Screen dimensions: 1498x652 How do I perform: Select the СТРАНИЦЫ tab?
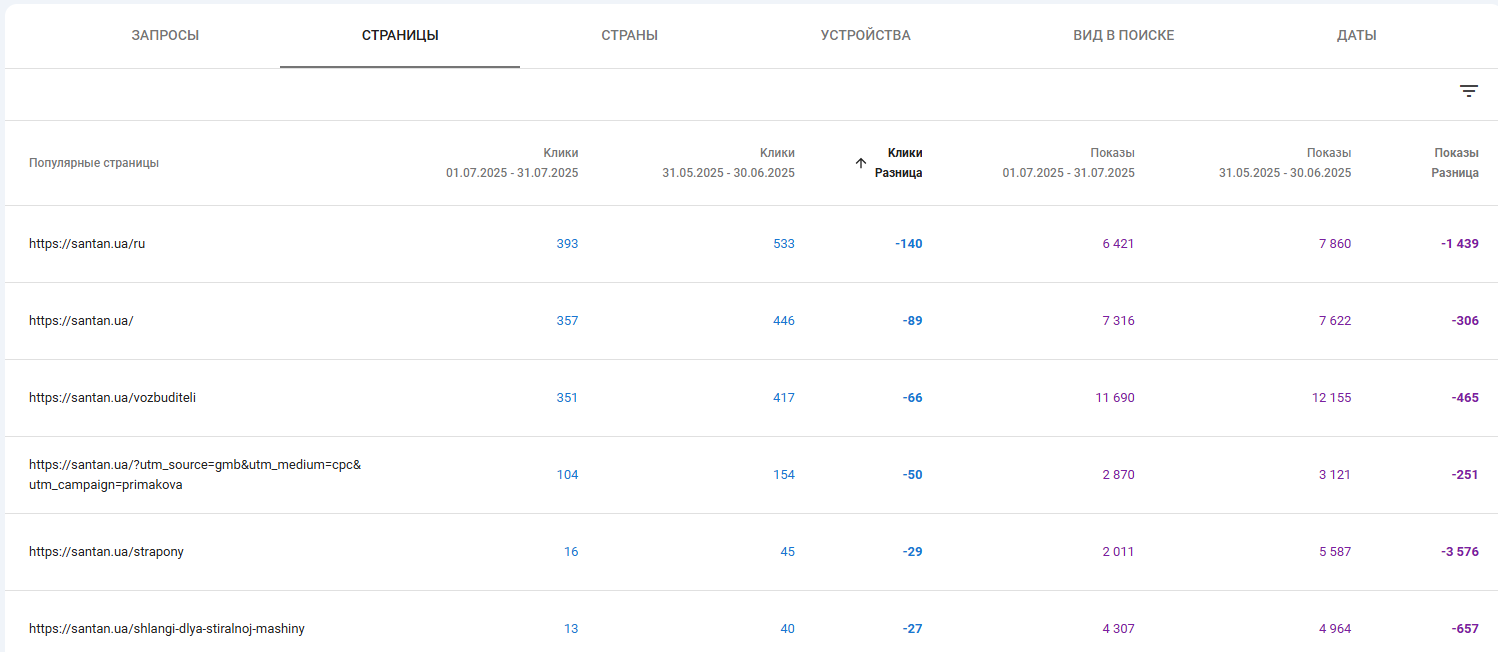tap(400, 35)
